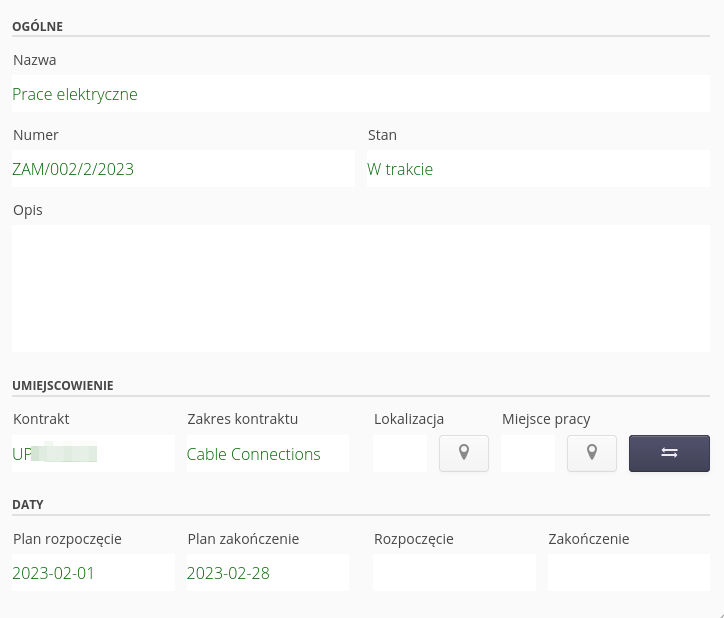724x618 pixels.
Task: Click the DATY section header
Action: click(x=28, y=505)
